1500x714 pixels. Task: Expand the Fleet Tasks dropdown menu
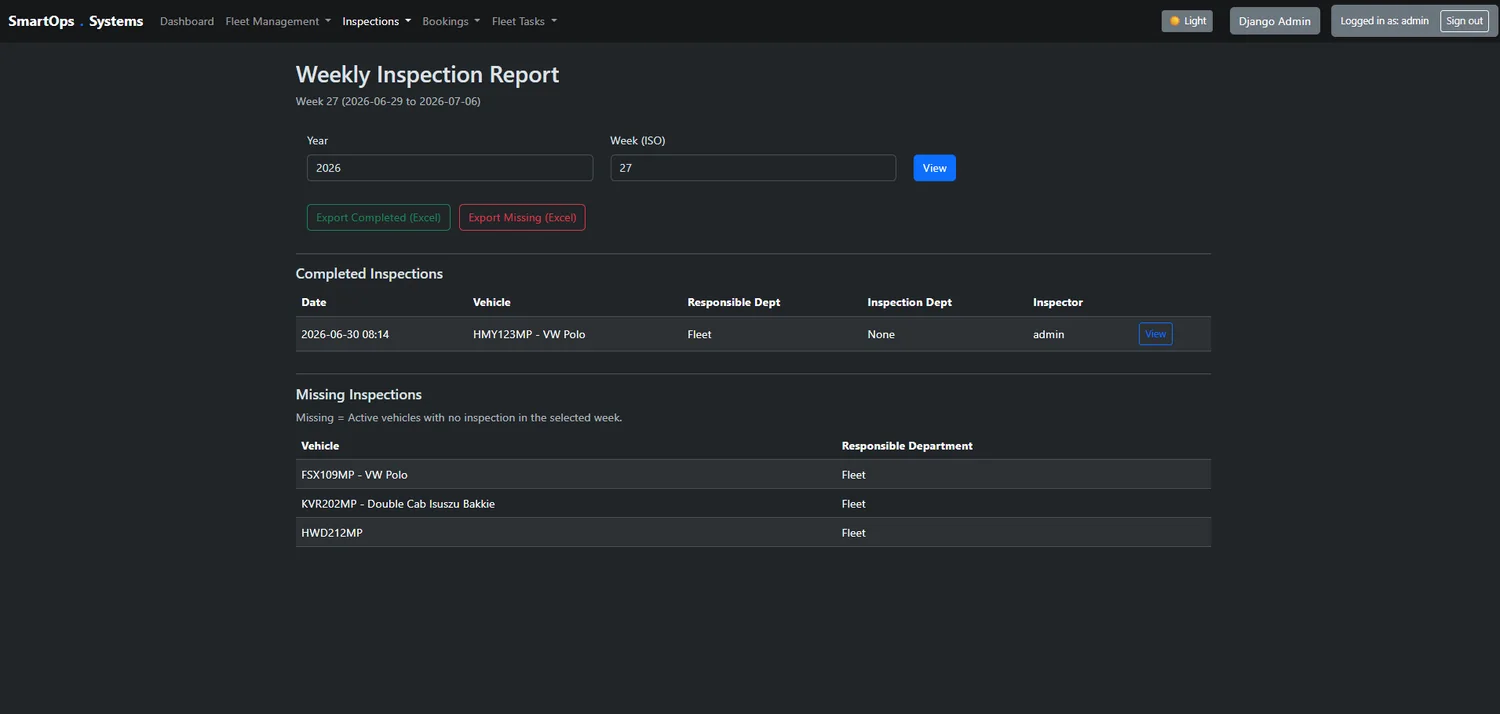tap(524, 21)
